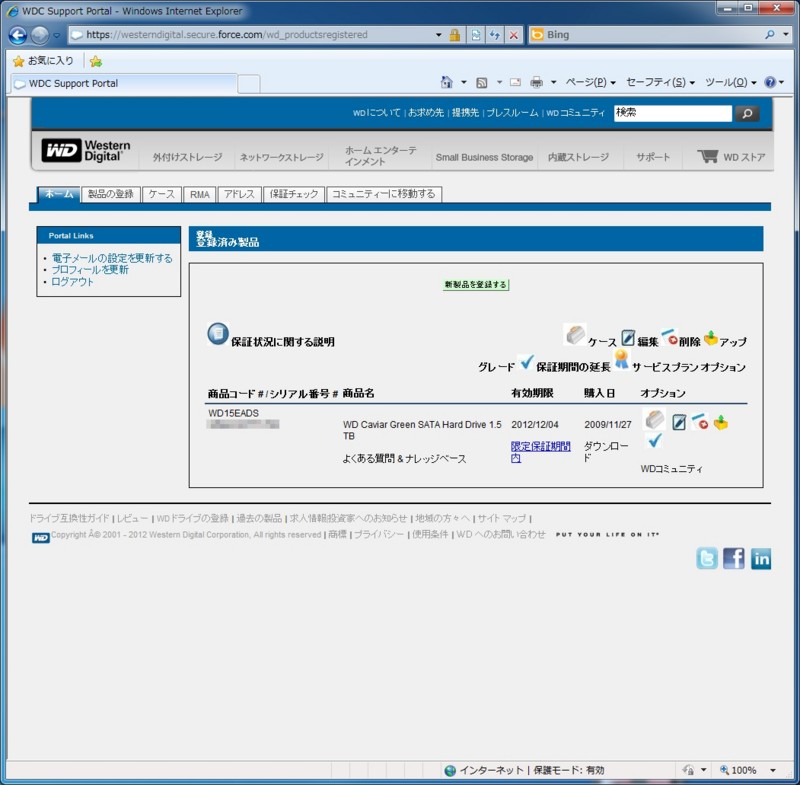Click the LinkedIn icon at page bottom

tap(760, 558)
